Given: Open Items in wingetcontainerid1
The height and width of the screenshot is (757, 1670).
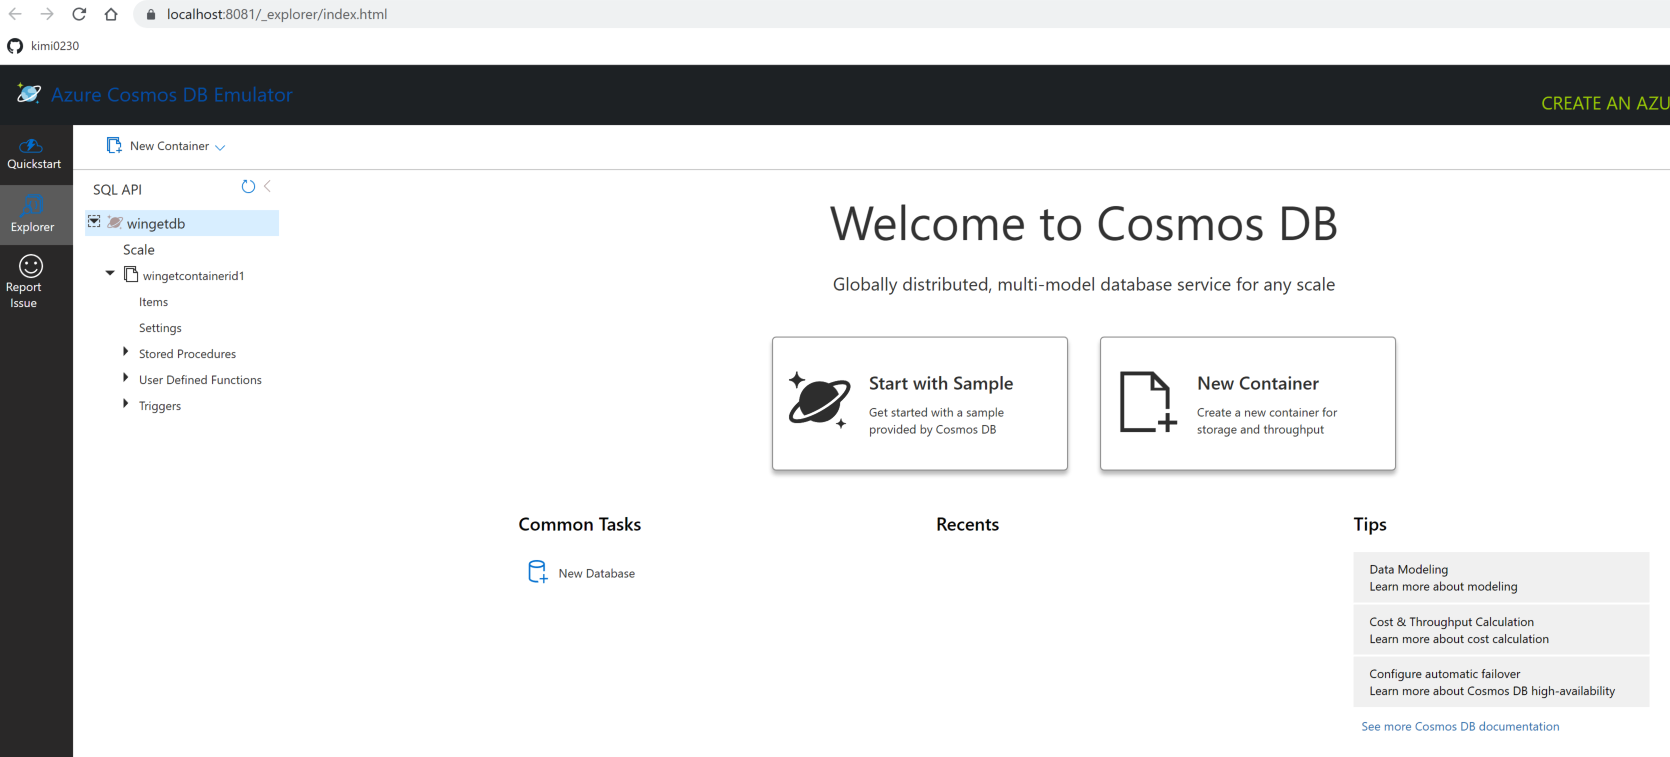Looking at the screenshot, I should point(153,302).
